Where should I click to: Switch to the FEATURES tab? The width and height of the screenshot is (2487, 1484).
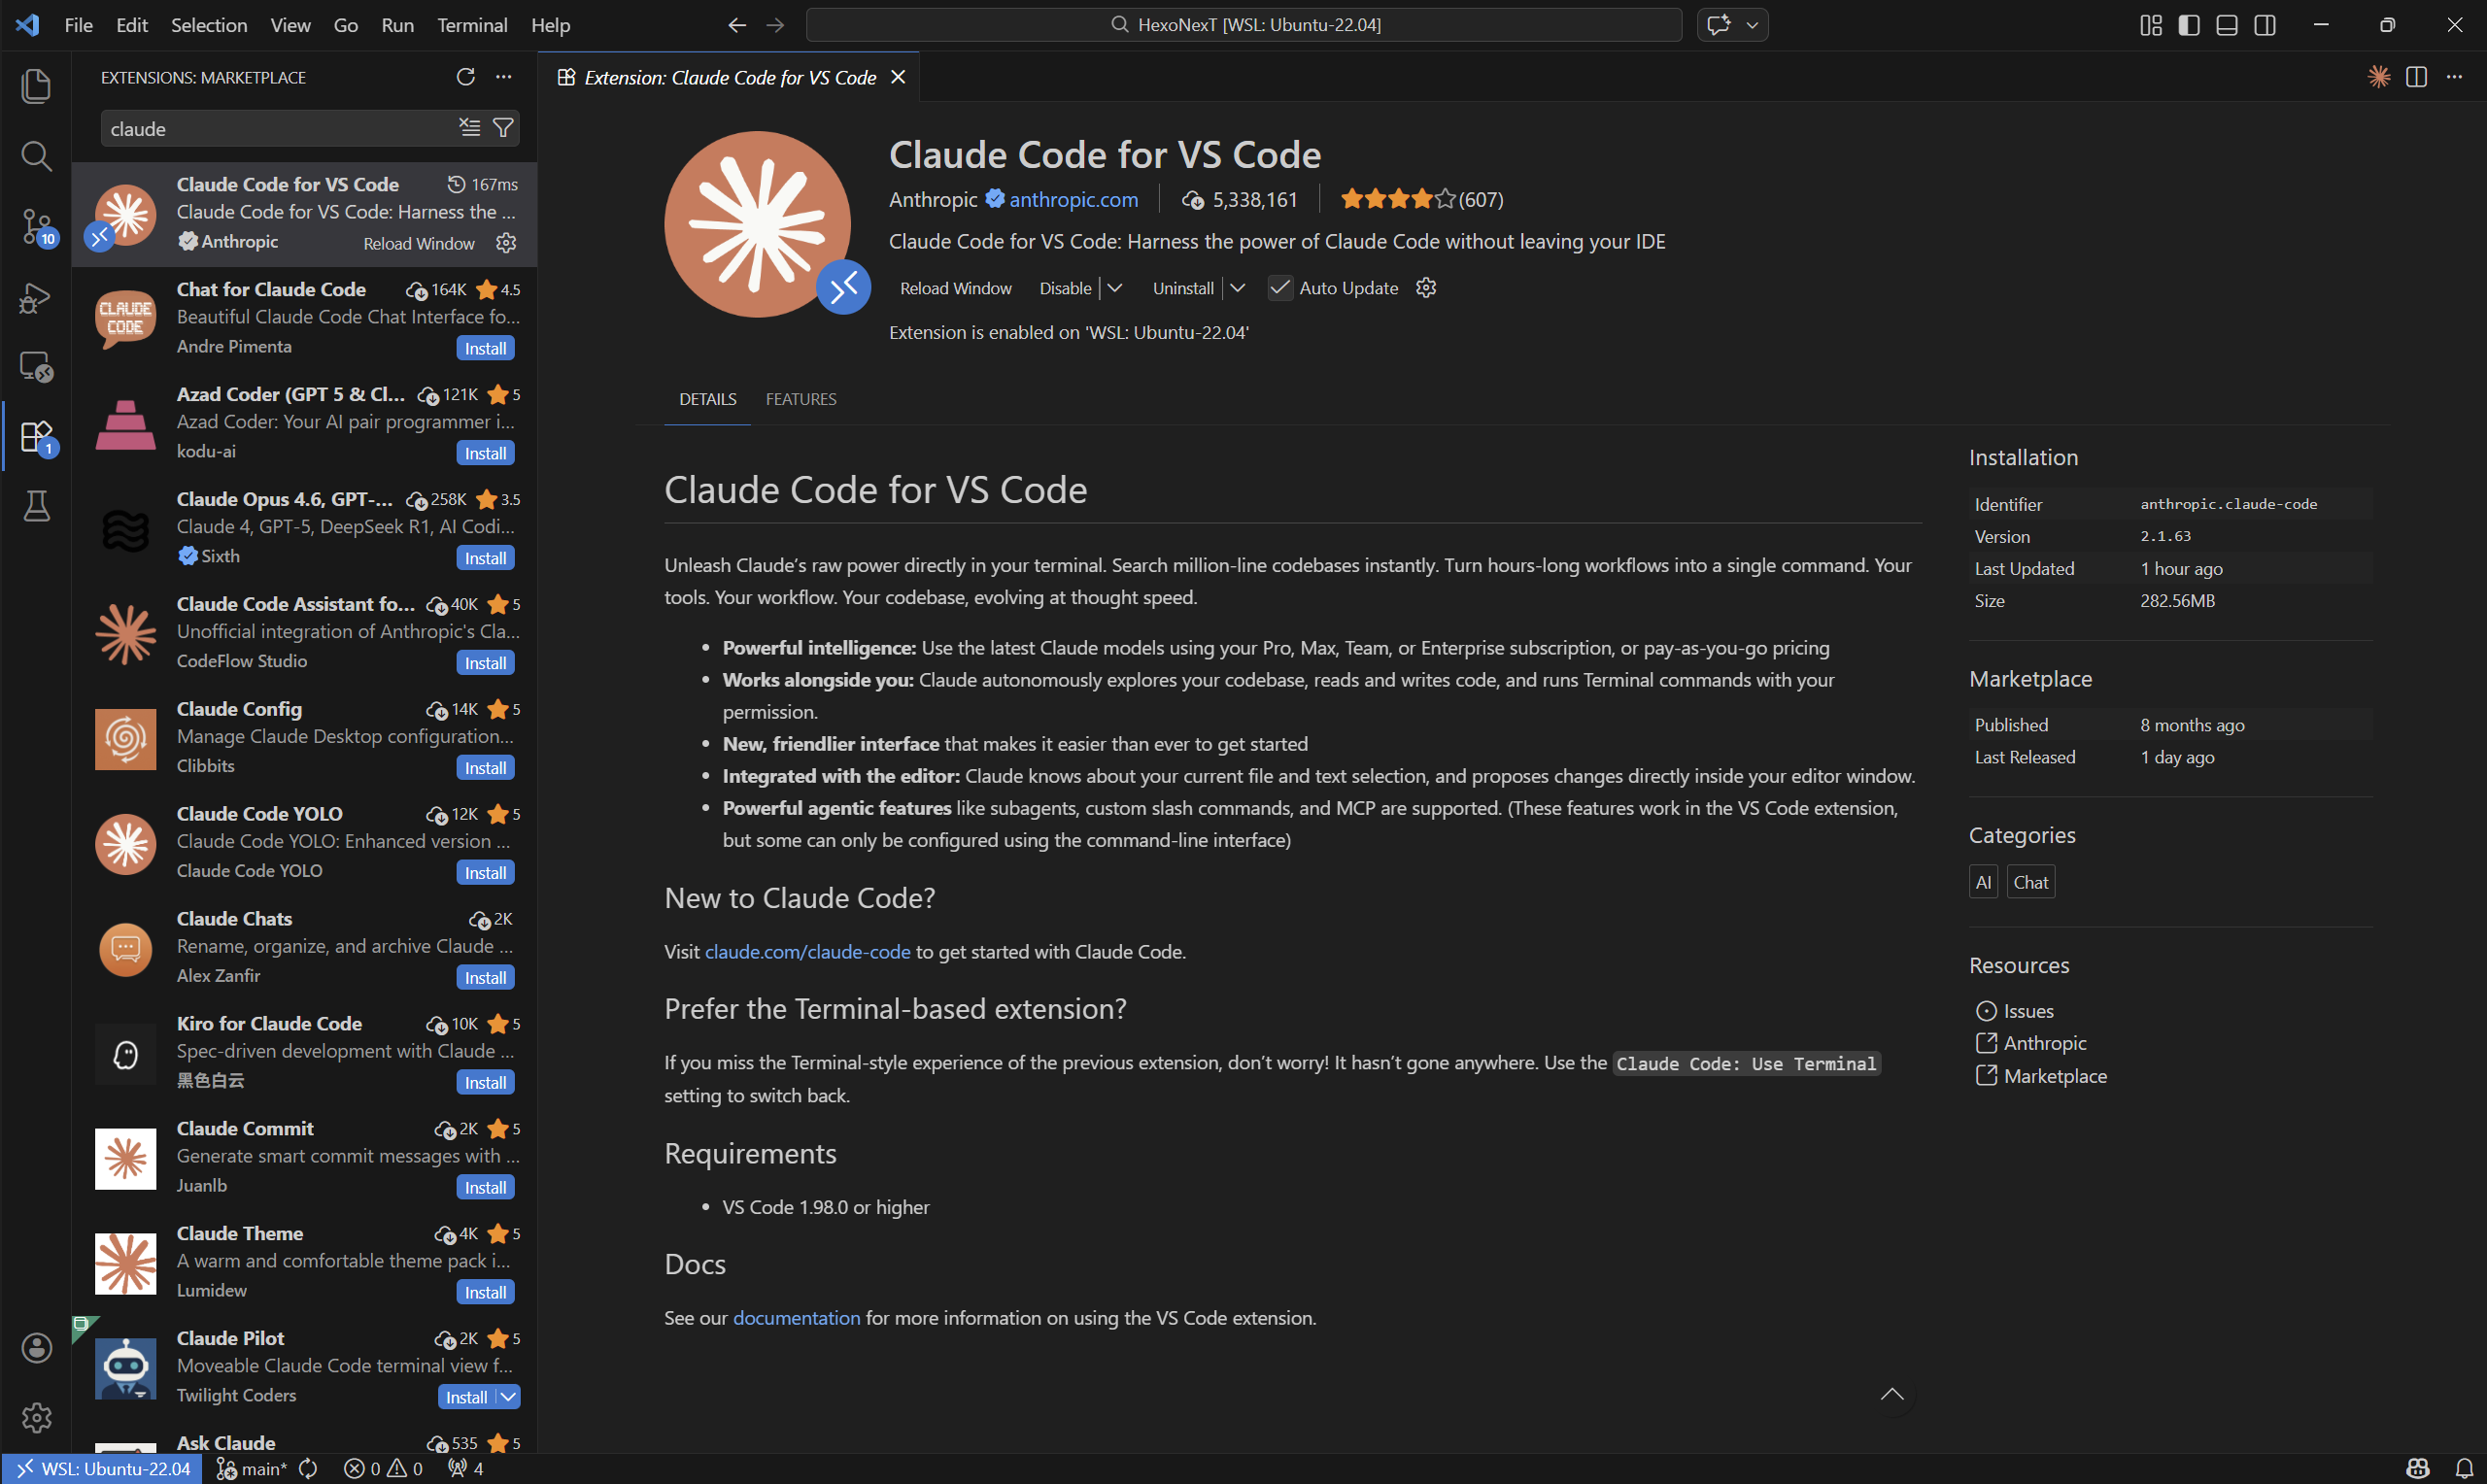tap(800, 399)
